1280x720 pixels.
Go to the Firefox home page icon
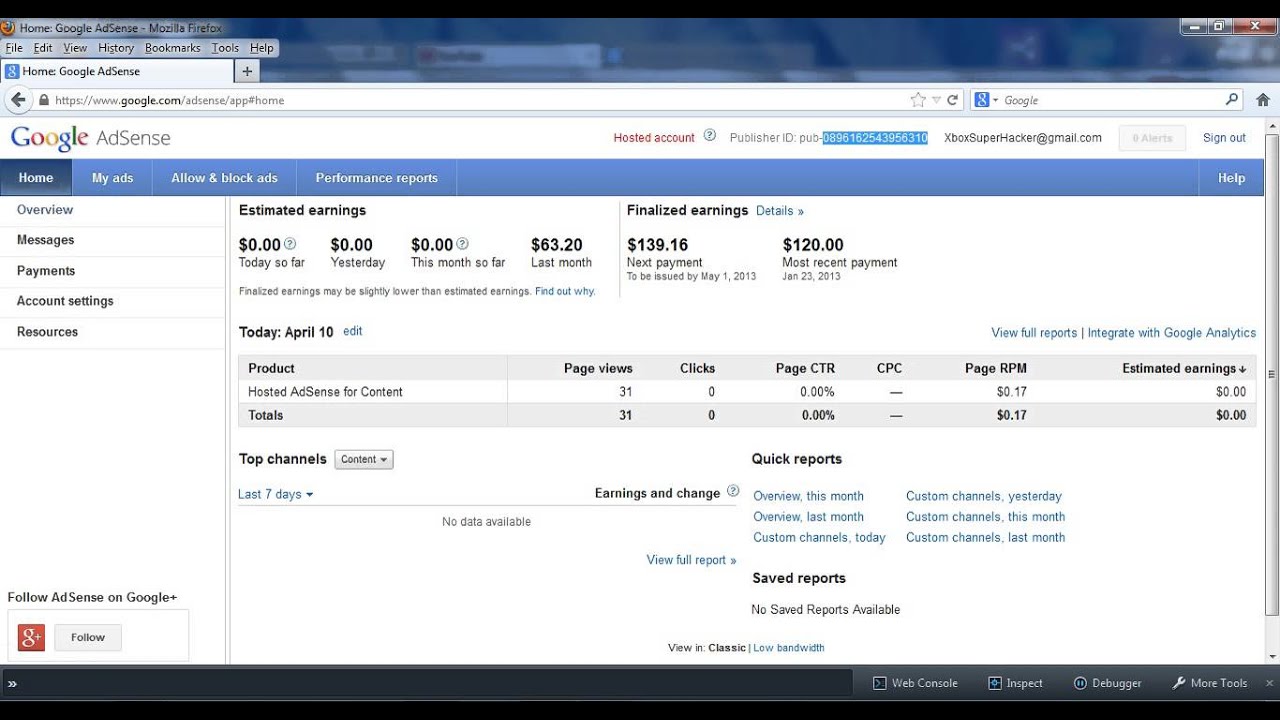coord(1263,100)
